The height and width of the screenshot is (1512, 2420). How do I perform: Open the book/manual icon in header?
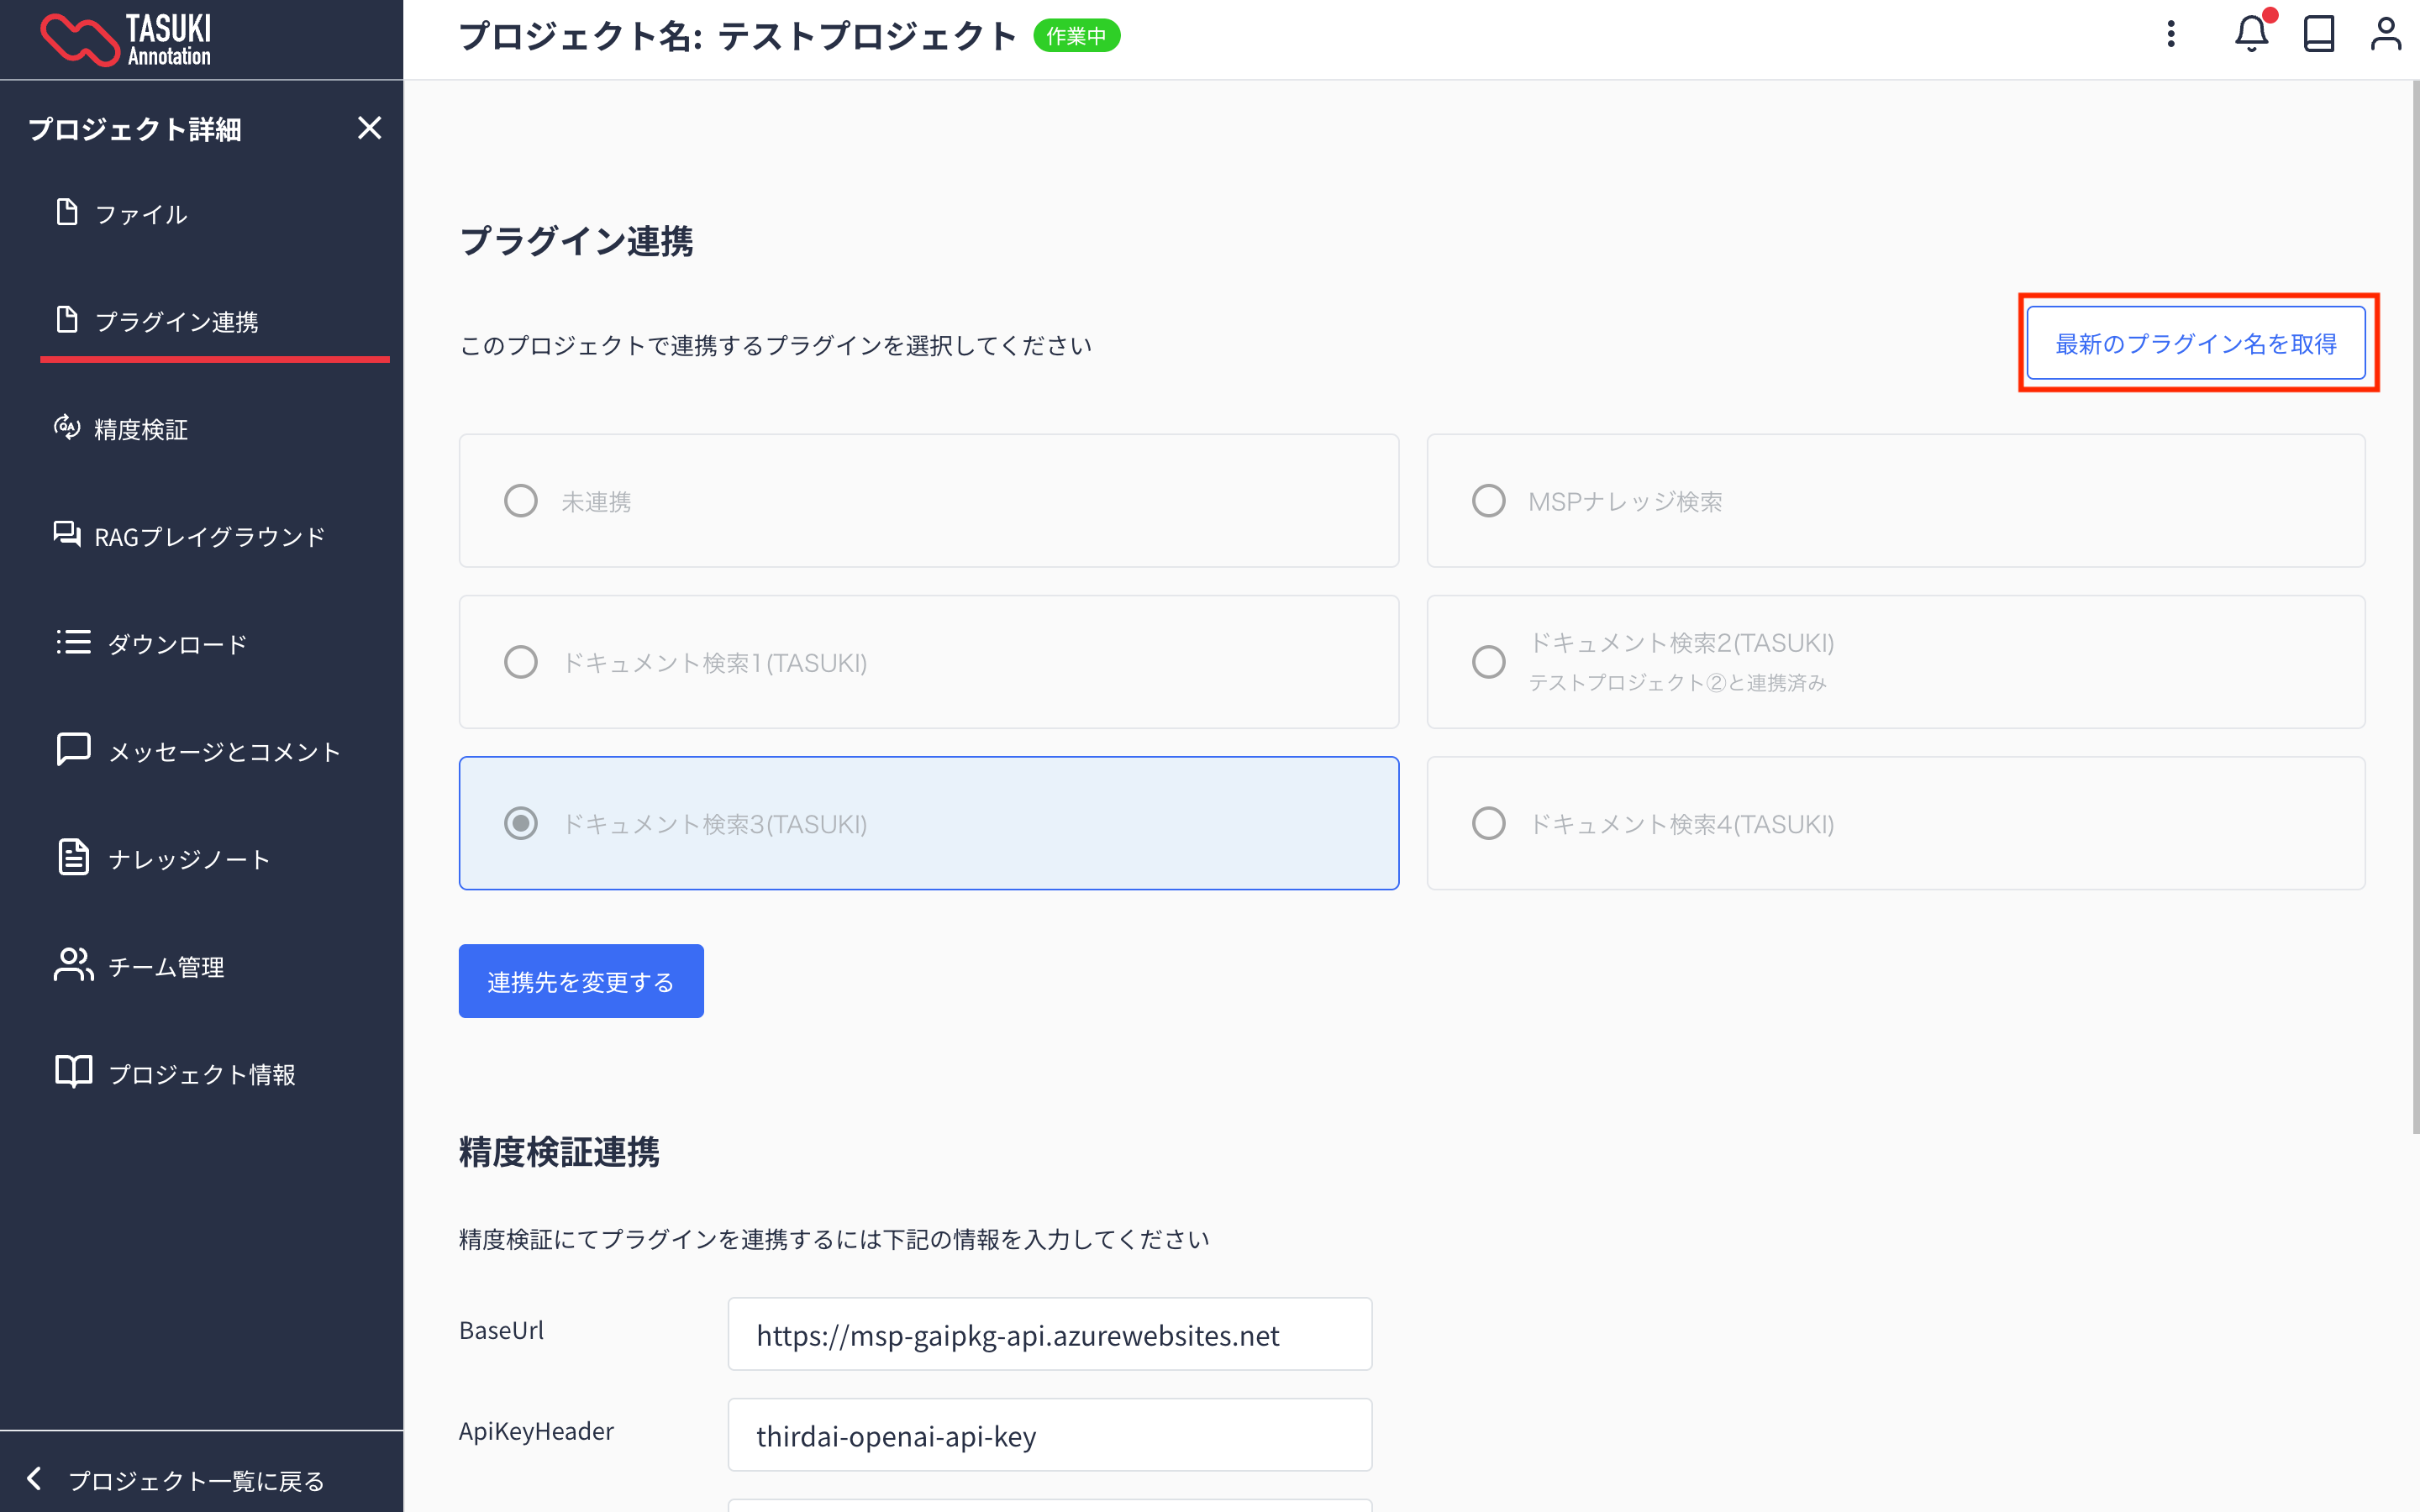(x=2318, y=35)
